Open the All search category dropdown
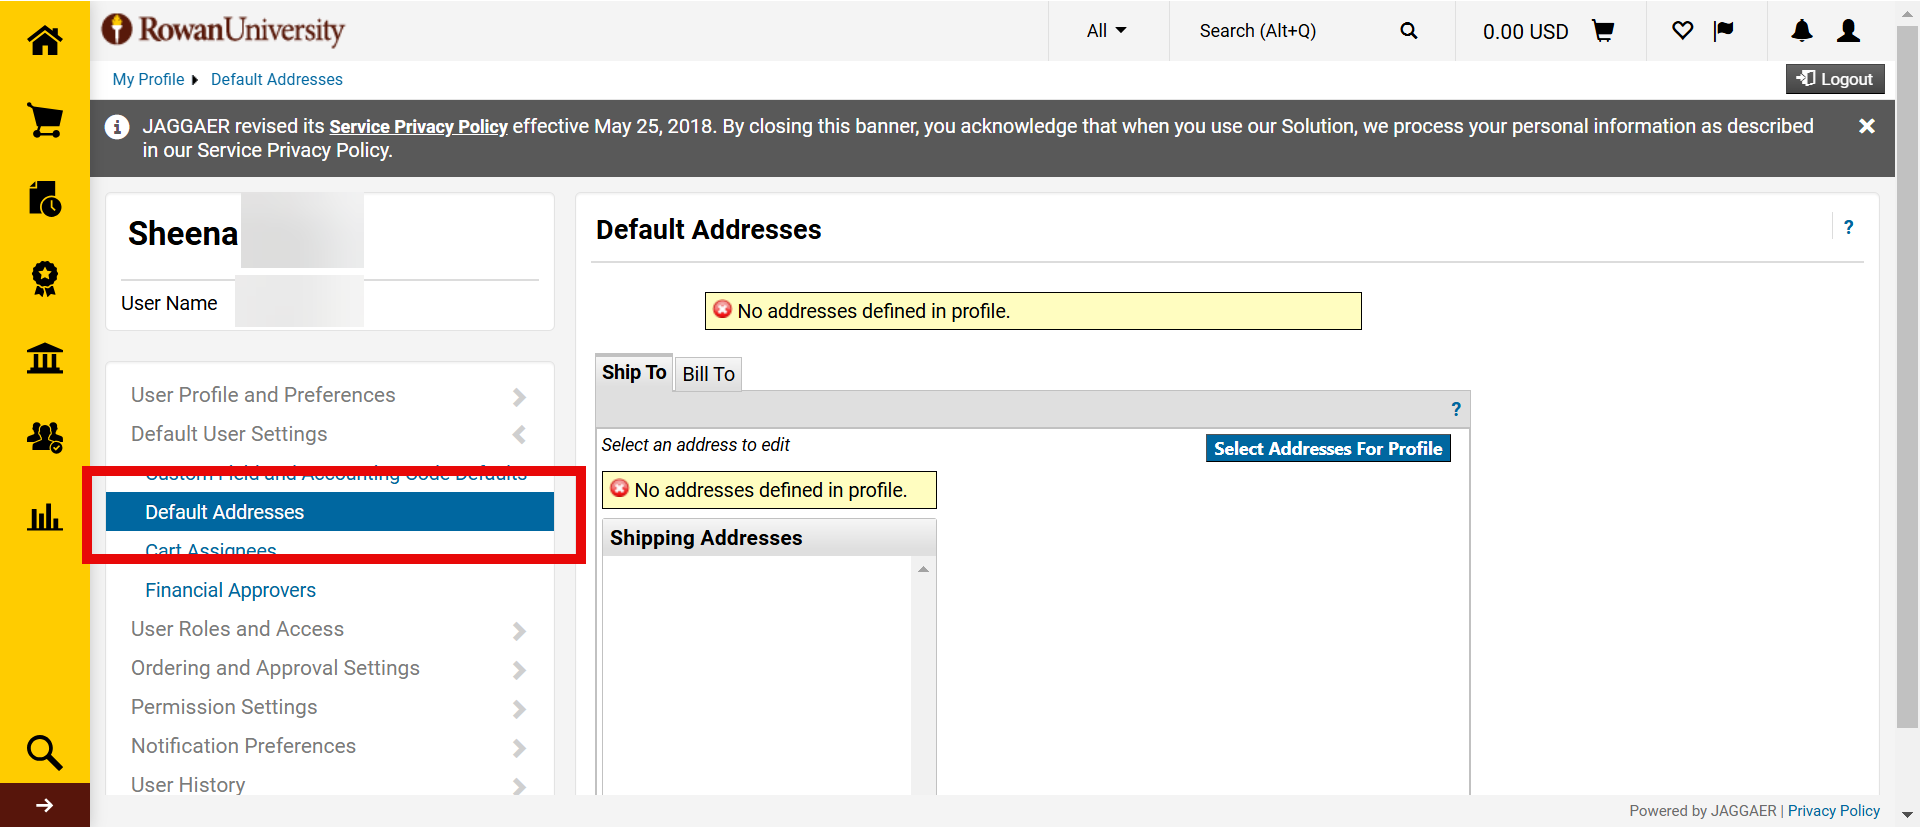1920x827 pixels. [1106, 31]
